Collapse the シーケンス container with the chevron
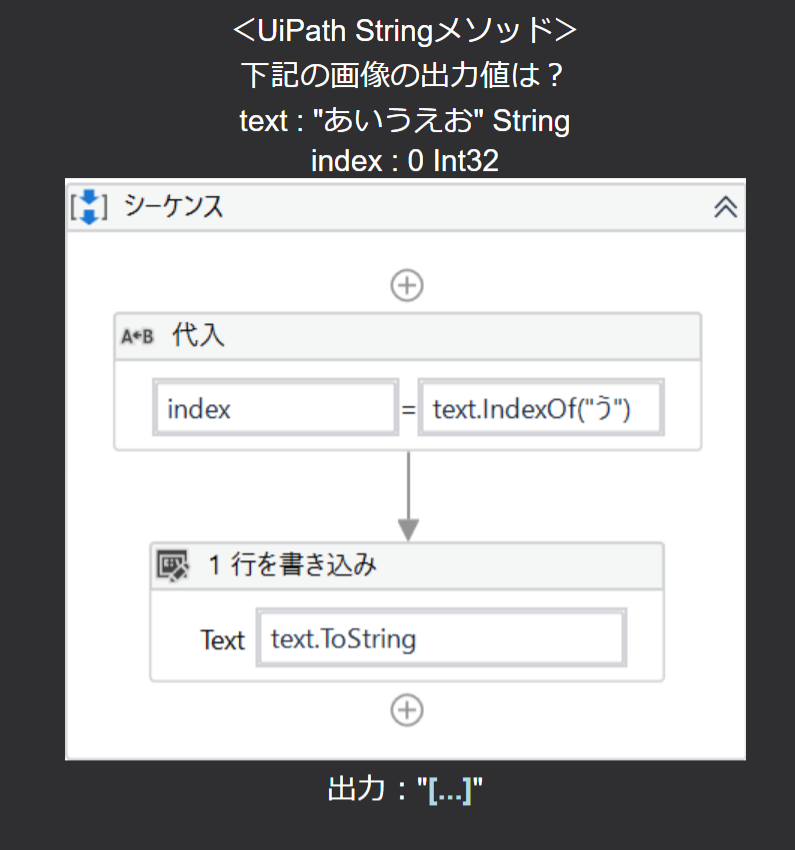 pos(725,206)
